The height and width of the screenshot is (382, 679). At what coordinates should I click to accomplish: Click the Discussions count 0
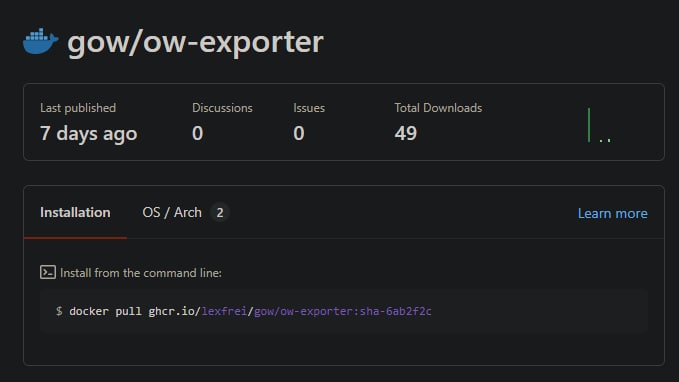(x=197, y=133)
